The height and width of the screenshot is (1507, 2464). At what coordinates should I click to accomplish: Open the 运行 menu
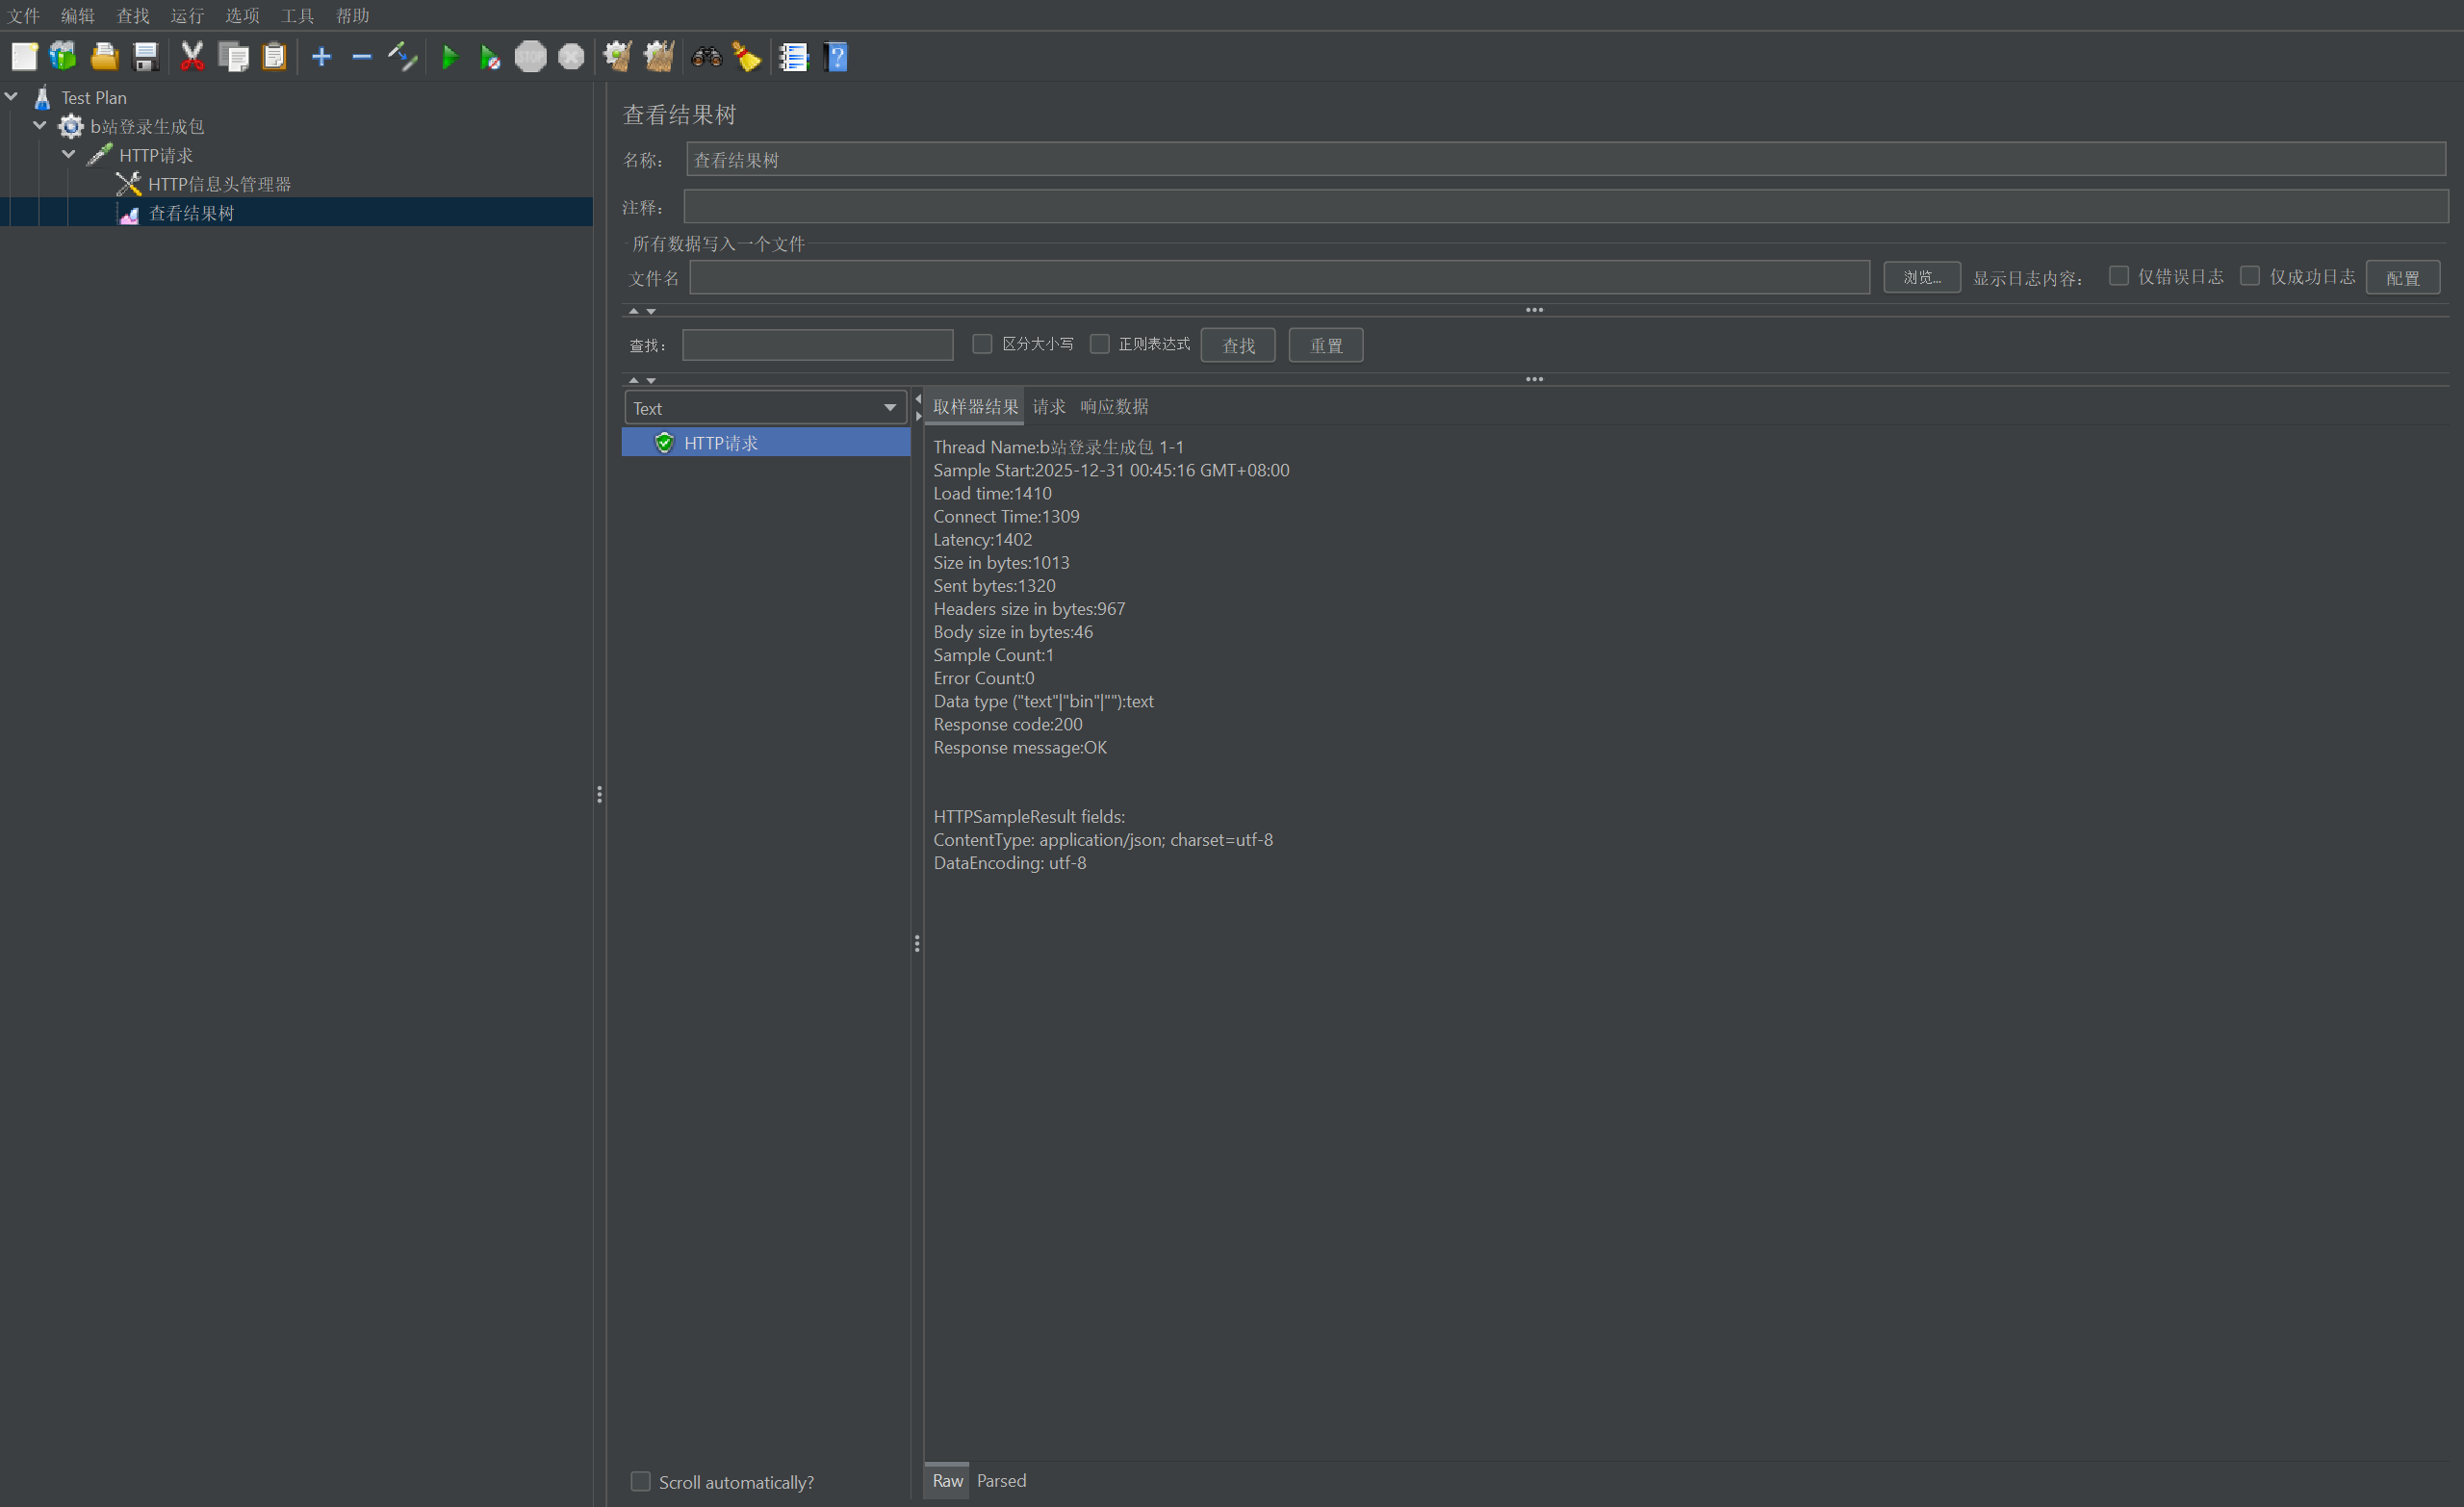[187, 15]
